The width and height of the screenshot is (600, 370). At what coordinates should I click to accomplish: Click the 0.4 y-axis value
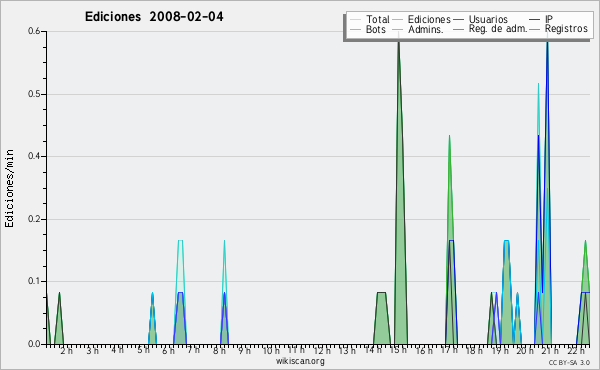[x=34, y=156]
